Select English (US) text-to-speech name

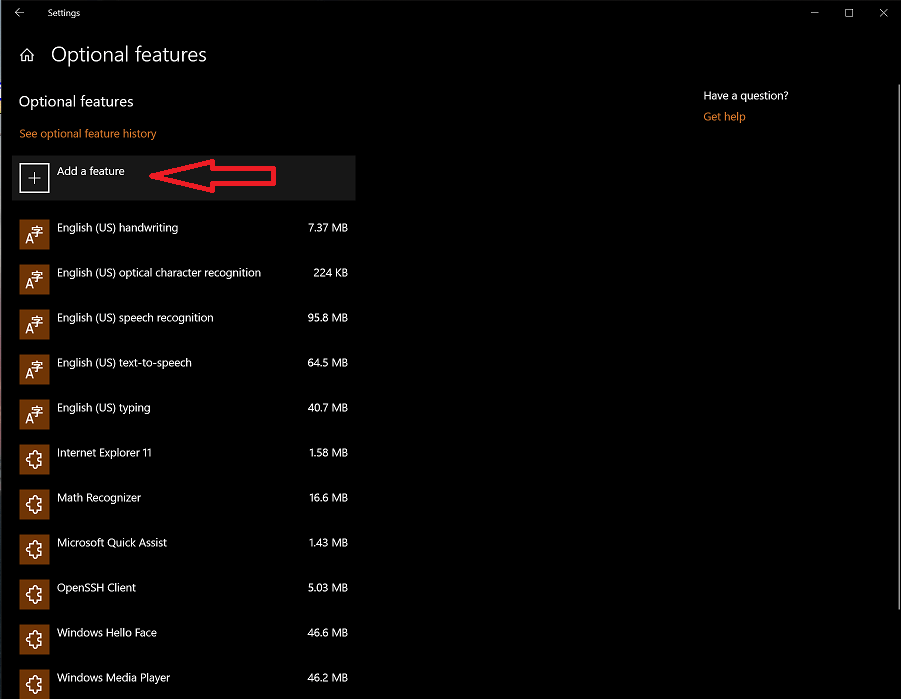click(124, 363)
